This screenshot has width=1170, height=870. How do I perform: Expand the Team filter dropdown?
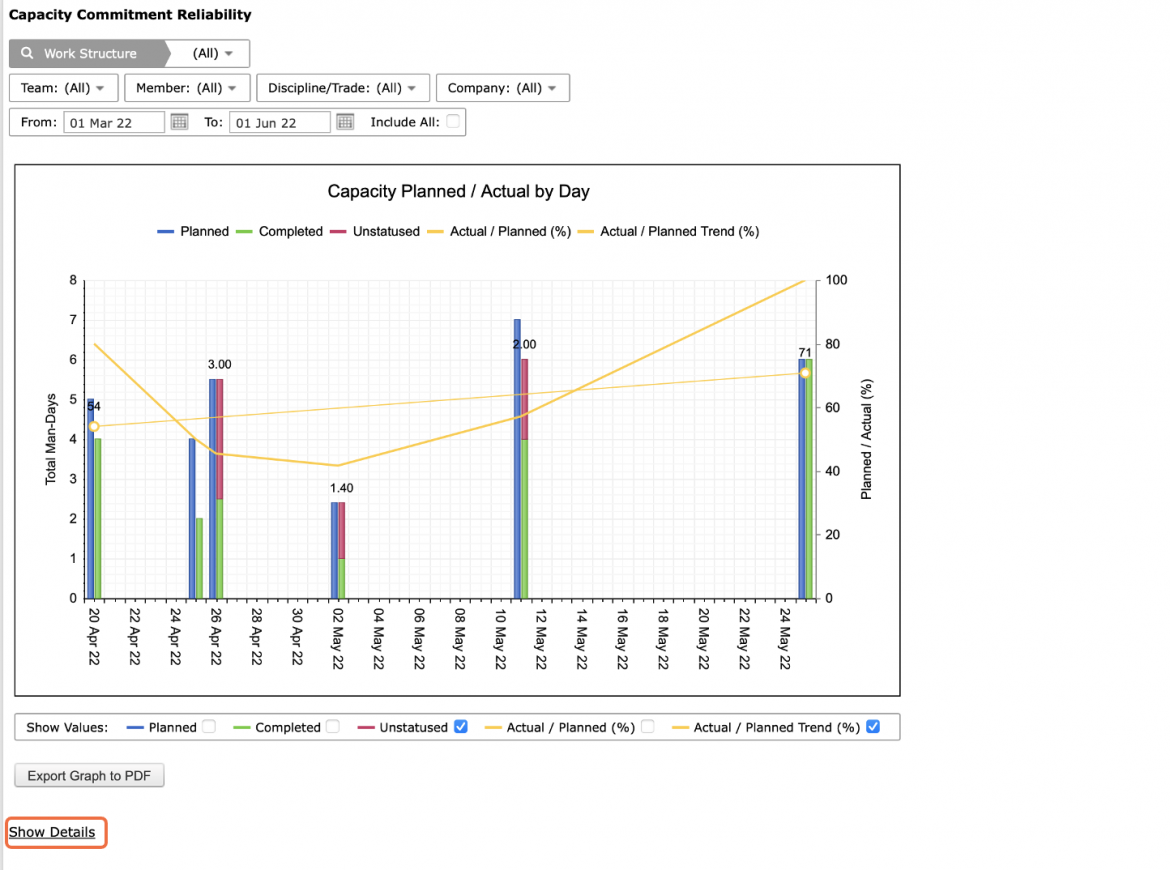coord(63,88)
